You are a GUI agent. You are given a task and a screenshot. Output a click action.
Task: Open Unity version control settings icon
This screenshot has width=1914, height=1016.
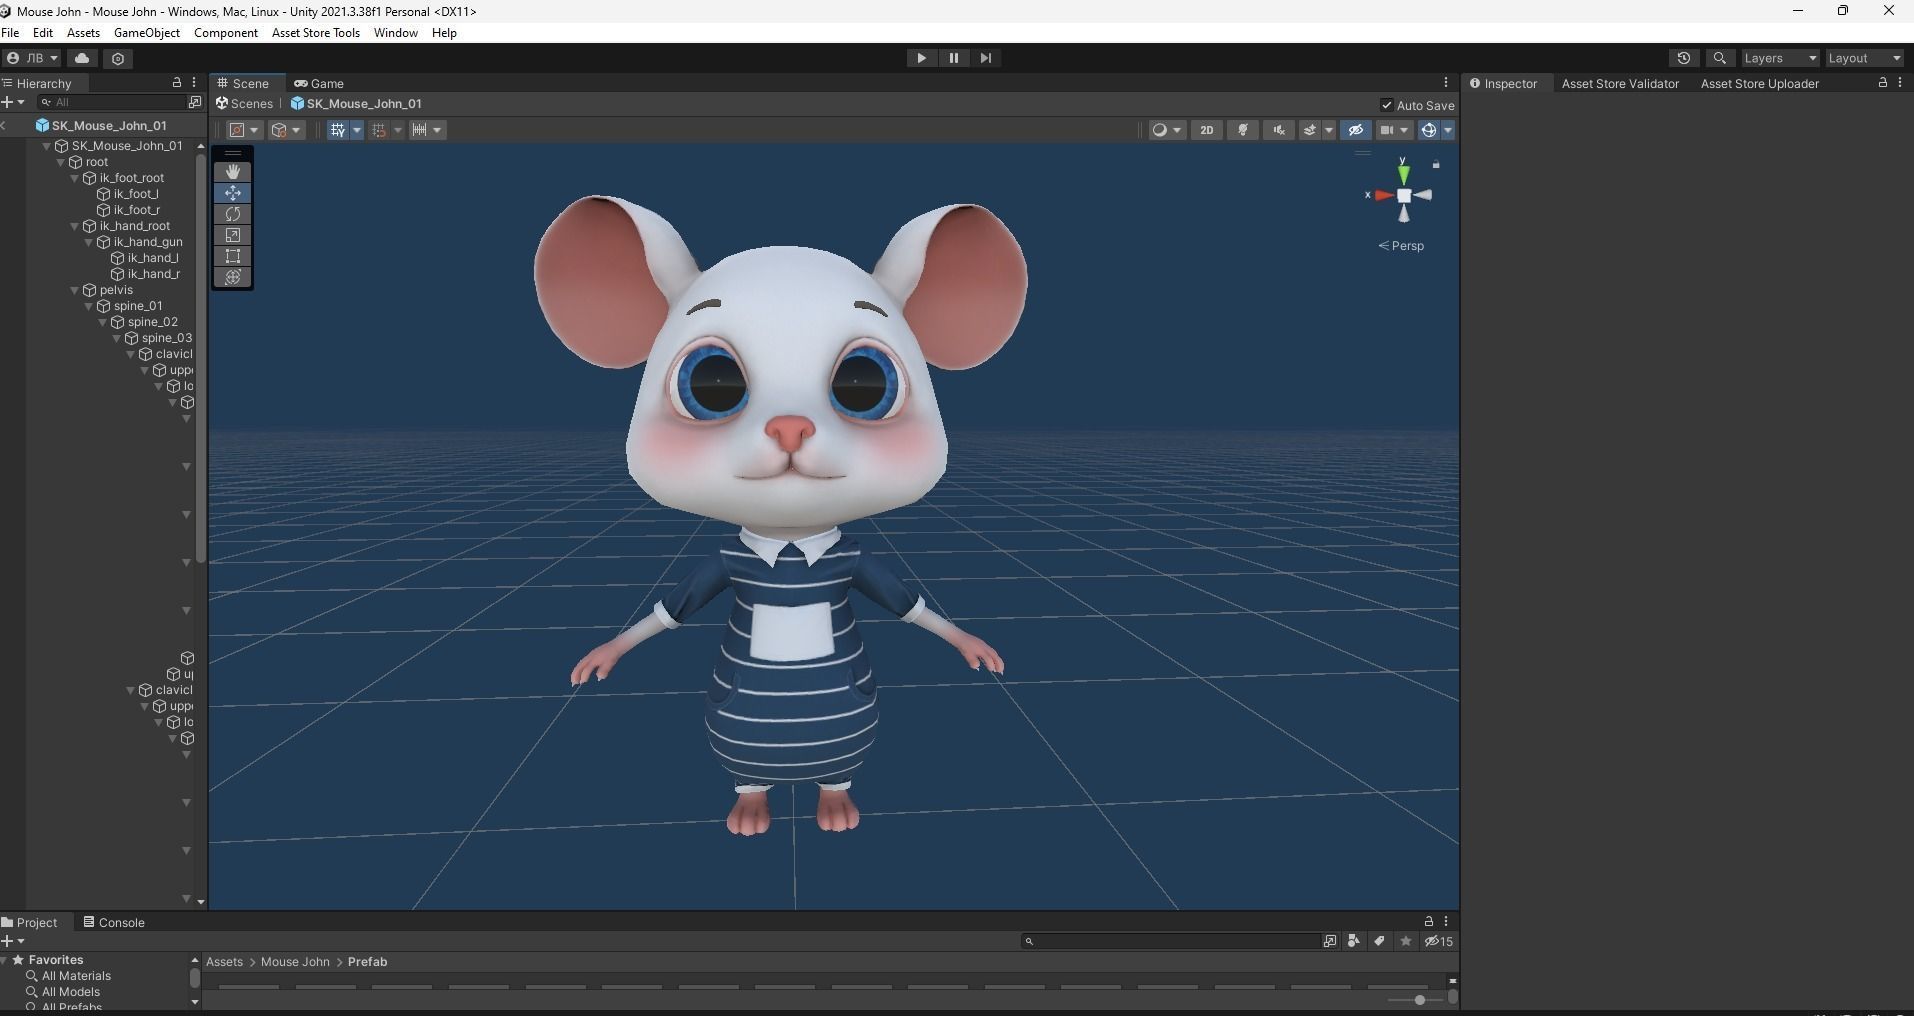pyautogui.click(x=118, y=58)
